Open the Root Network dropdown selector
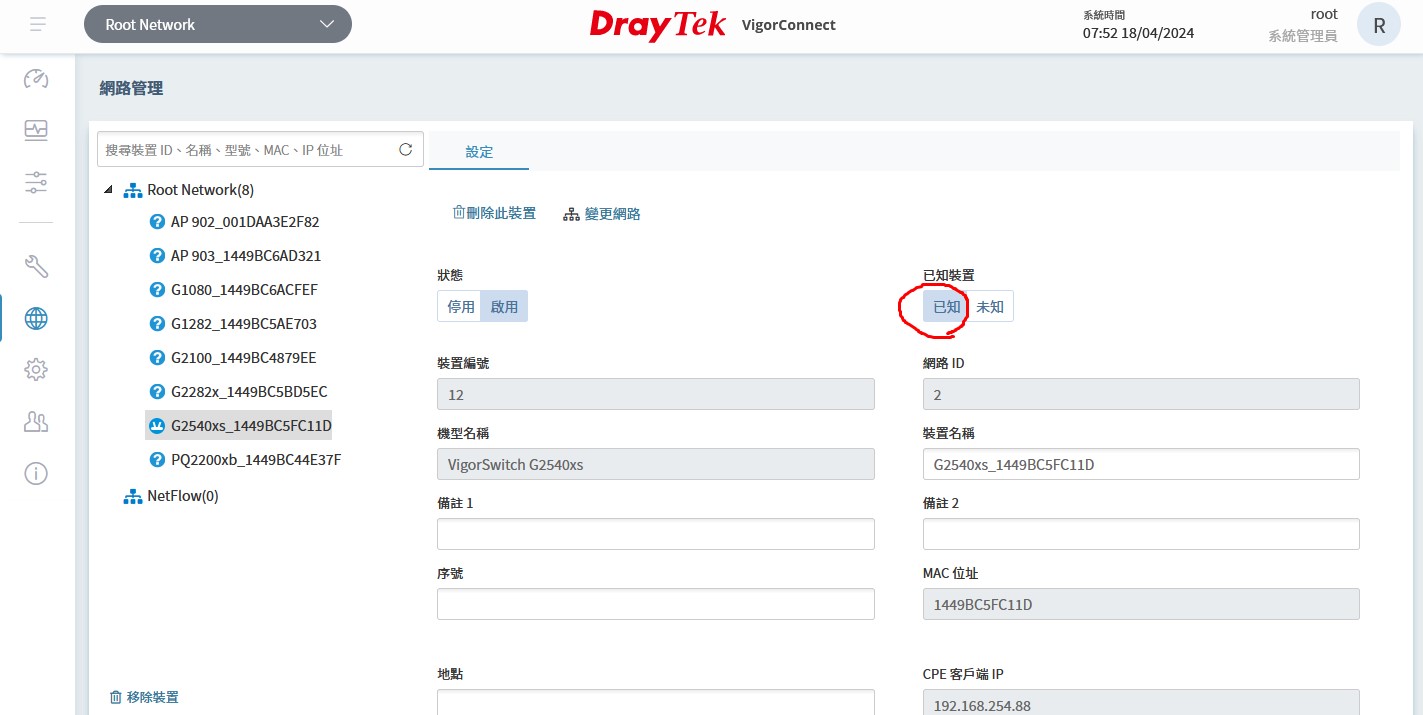Image resolution: width=1423 pixels, height=715 pixels. (218, 24)
